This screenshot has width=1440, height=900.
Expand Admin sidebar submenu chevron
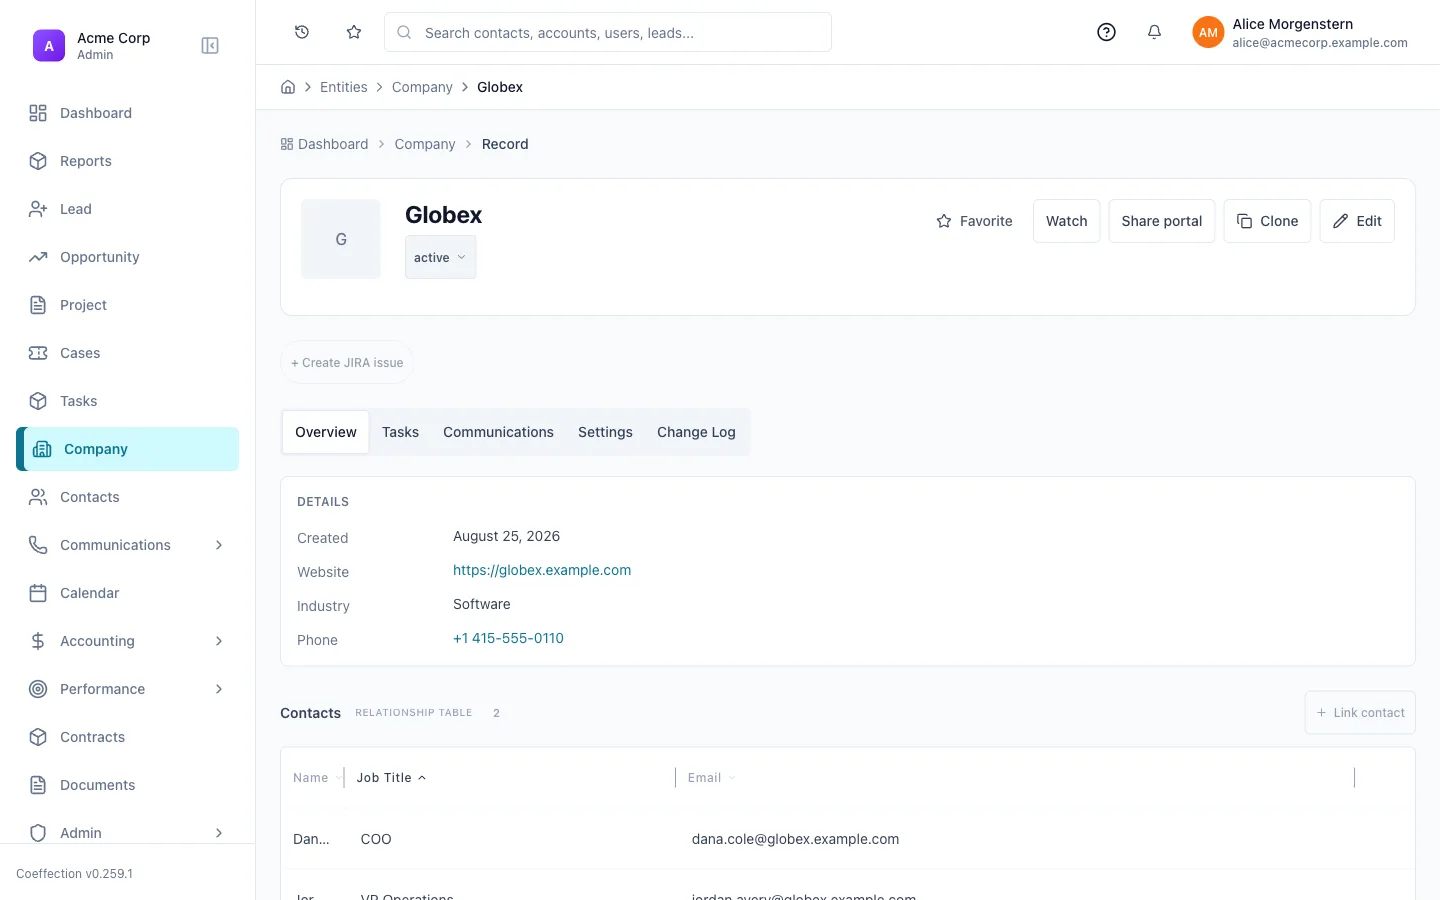tap(219, 833)
